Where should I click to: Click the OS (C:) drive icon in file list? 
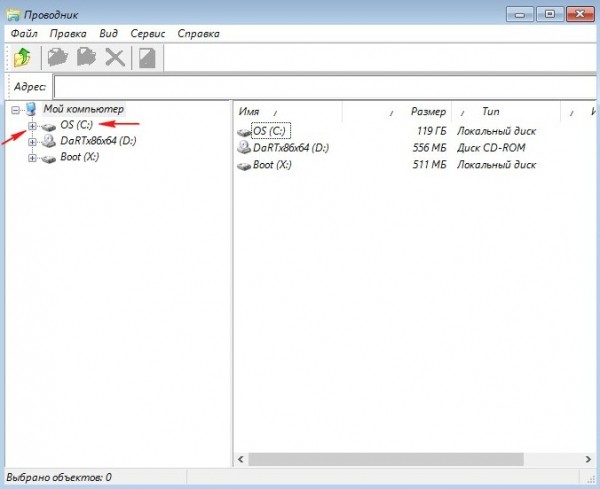coord(244,132)
